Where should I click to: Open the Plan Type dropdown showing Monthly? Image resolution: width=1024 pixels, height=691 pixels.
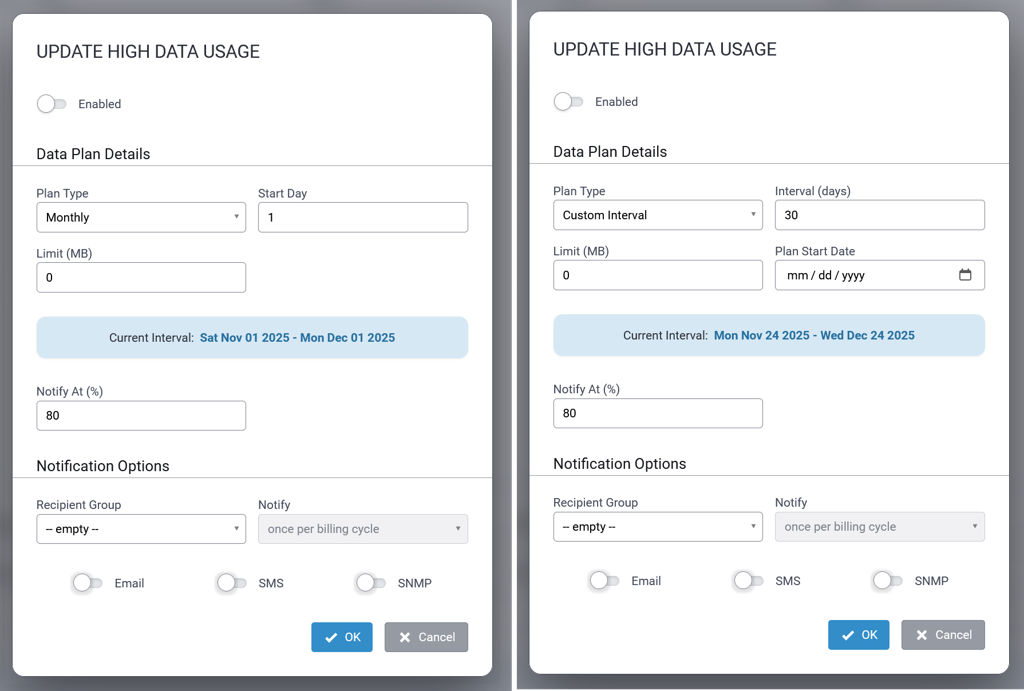[x=141, y=217]
